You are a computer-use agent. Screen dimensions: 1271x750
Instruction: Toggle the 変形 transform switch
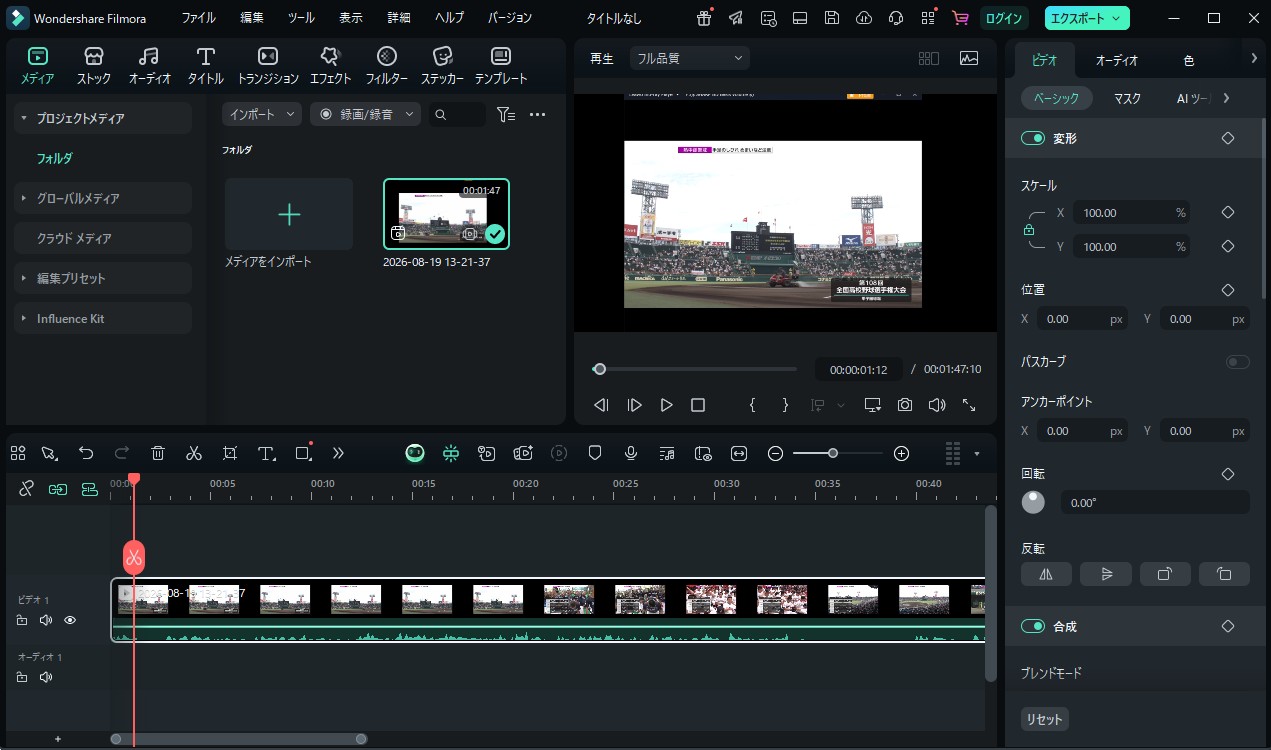[1032, 138]
